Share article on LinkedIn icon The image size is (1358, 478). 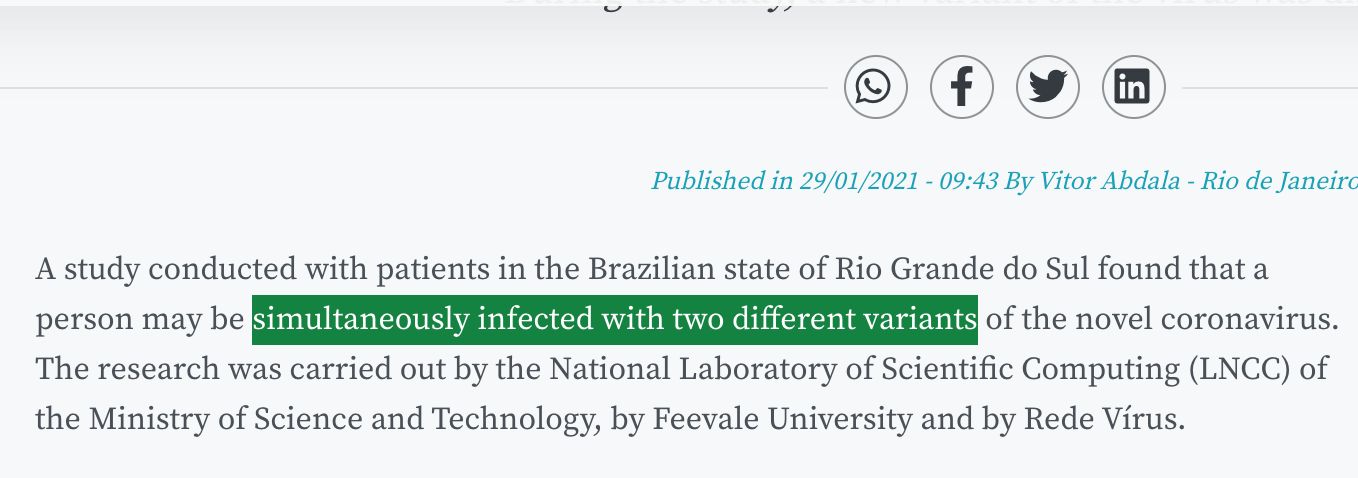(1133, 88)
